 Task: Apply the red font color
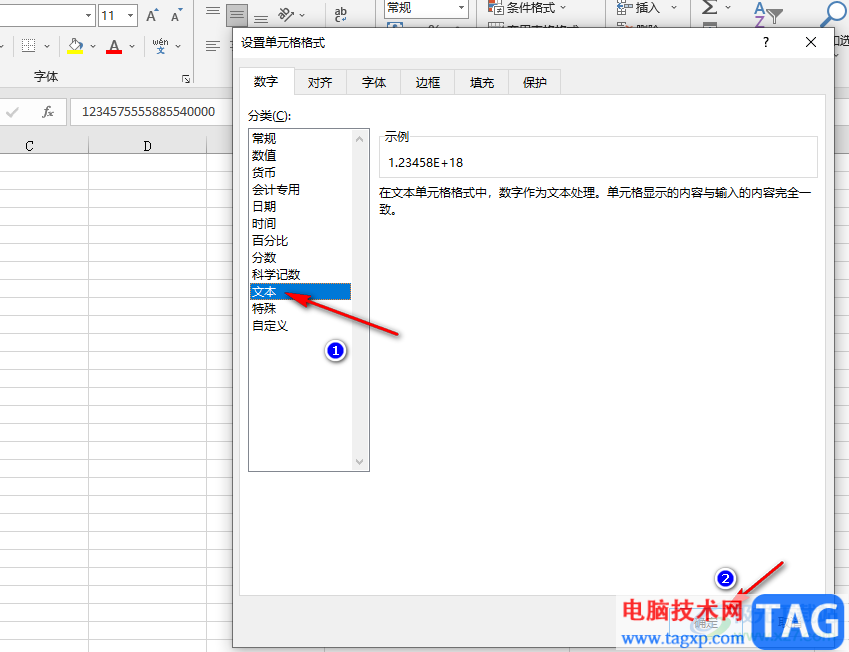tap(114, 46)
